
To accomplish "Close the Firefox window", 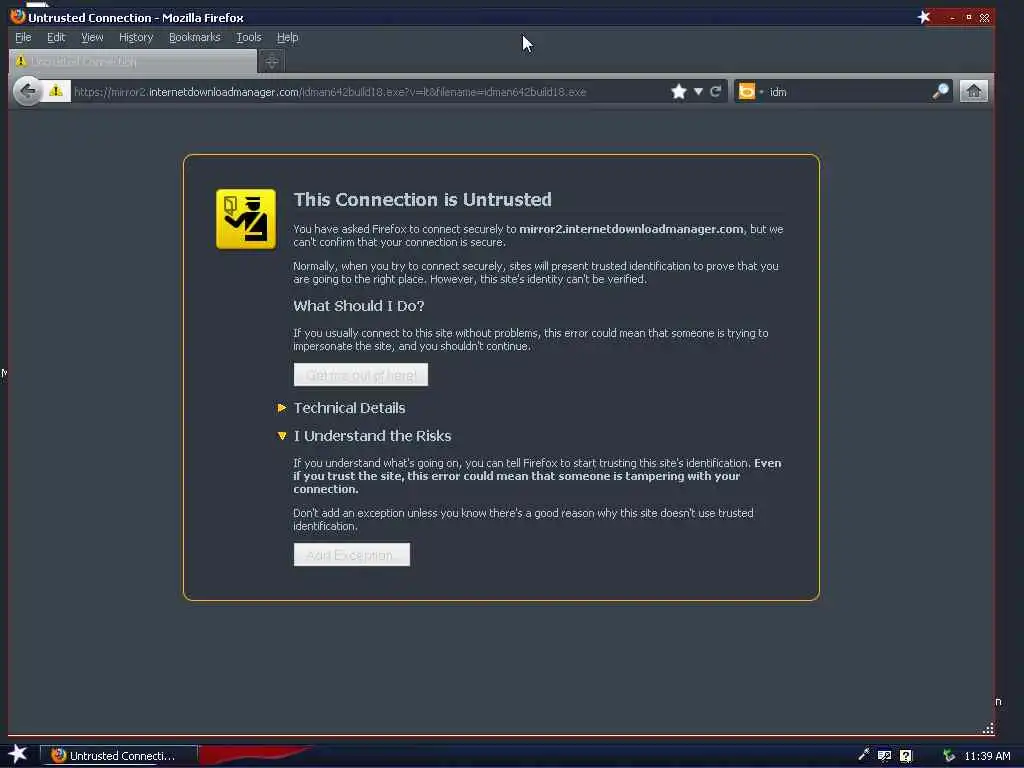I will tap(984, 18).
